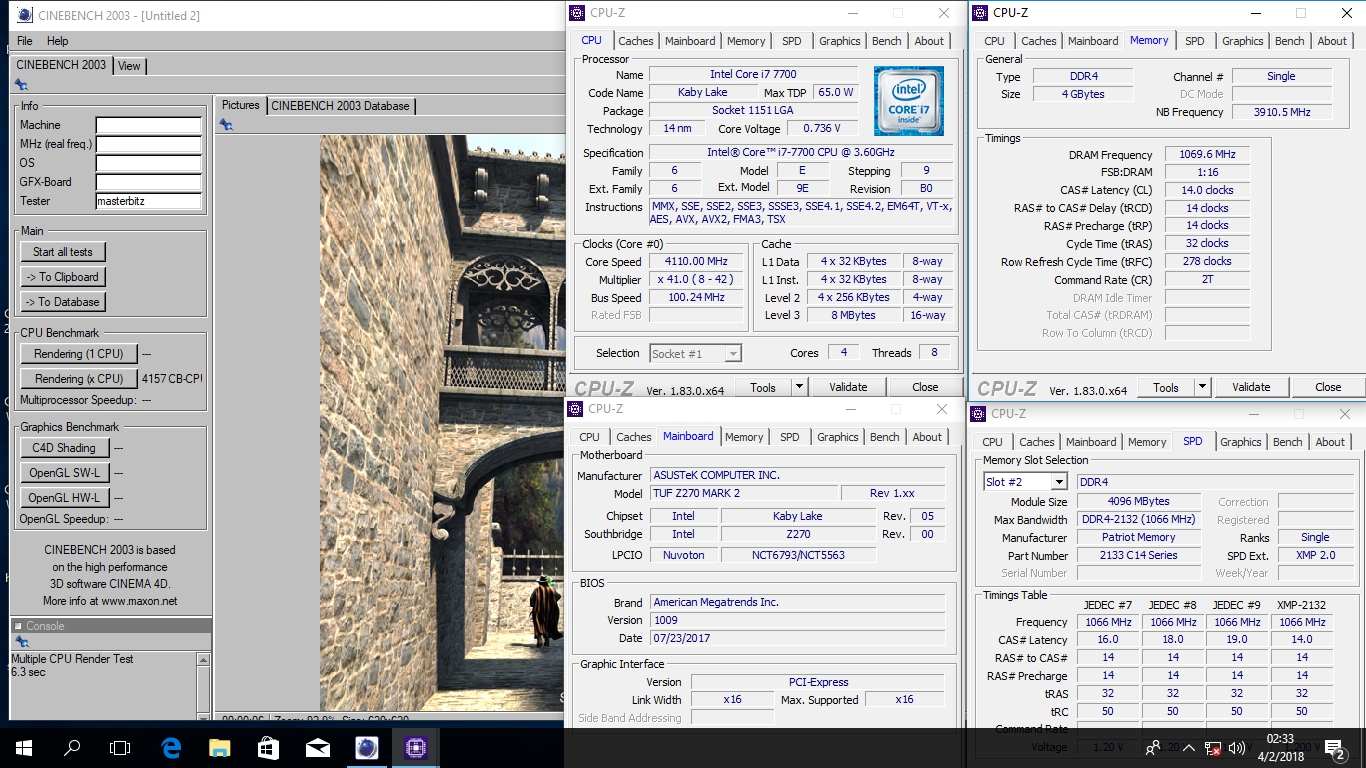Click pin icon below CINEBENCH 2003 tab

21,84
